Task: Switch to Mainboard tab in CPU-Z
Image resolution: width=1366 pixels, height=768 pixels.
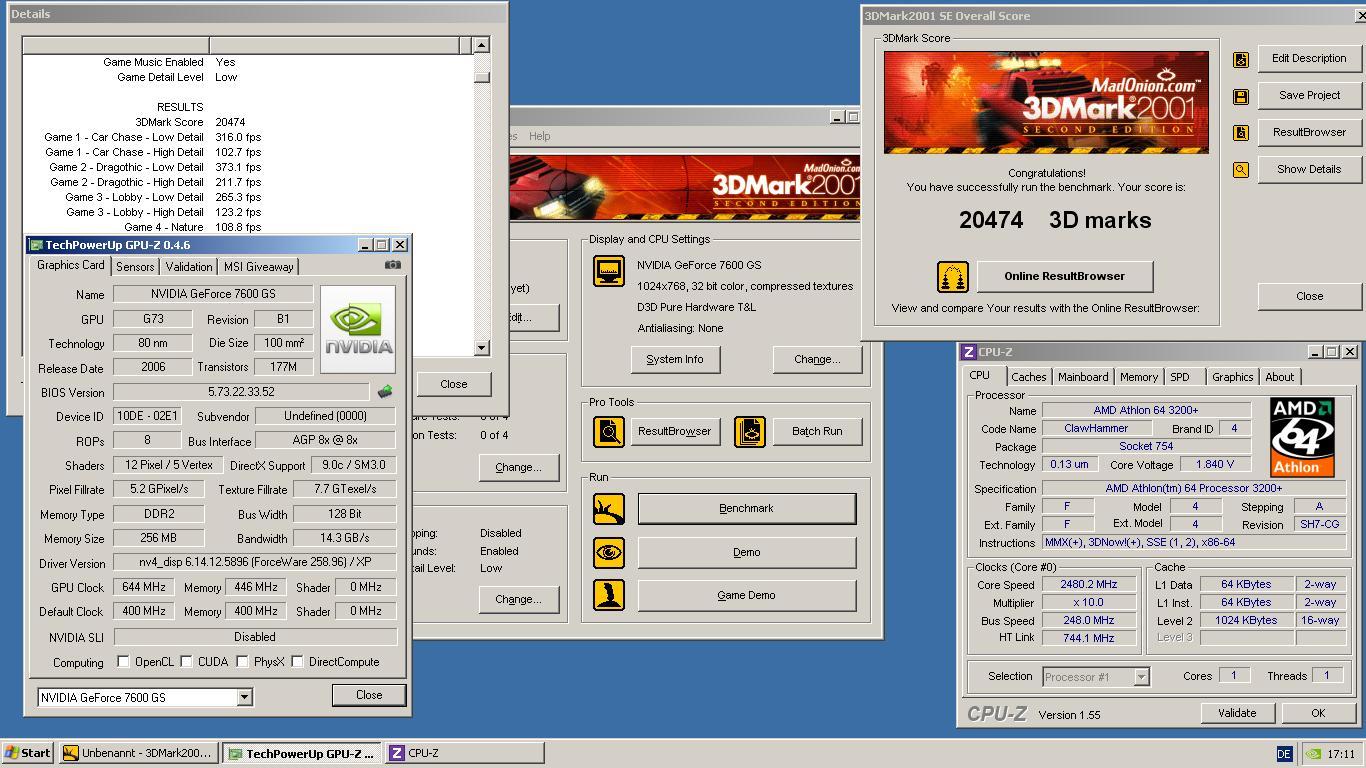Action: [1083, 377]
